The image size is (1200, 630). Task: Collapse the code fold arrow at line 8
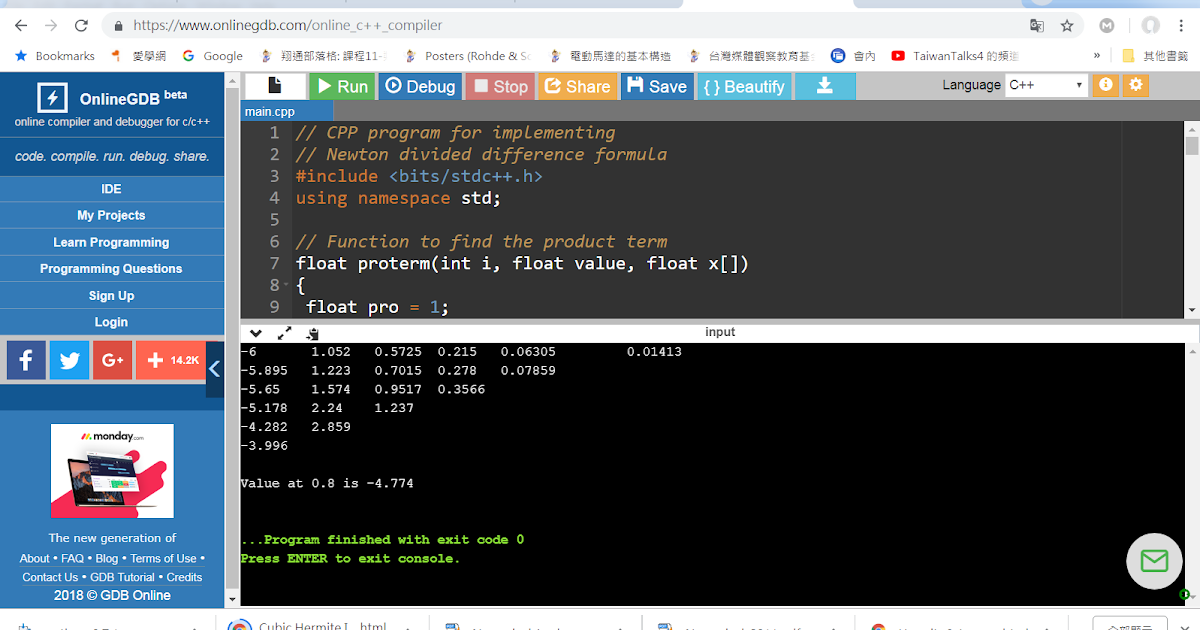287,286
